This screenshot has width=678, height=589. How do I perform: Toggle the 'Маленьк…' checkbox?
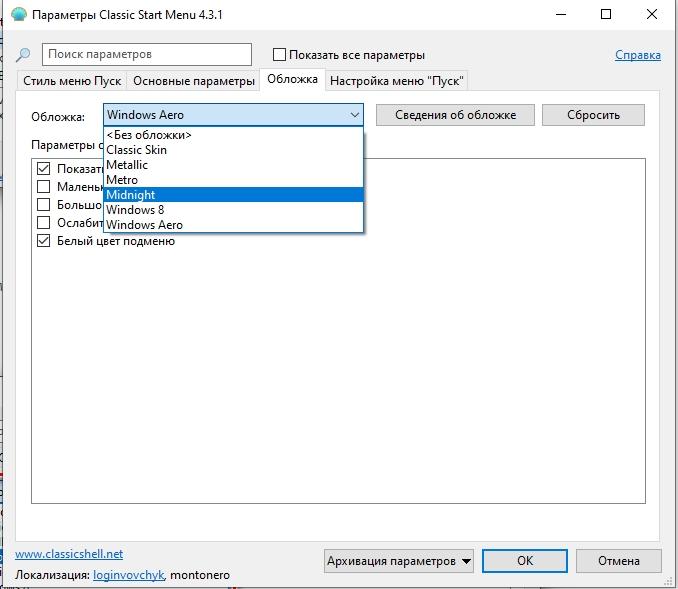(43, 186)
